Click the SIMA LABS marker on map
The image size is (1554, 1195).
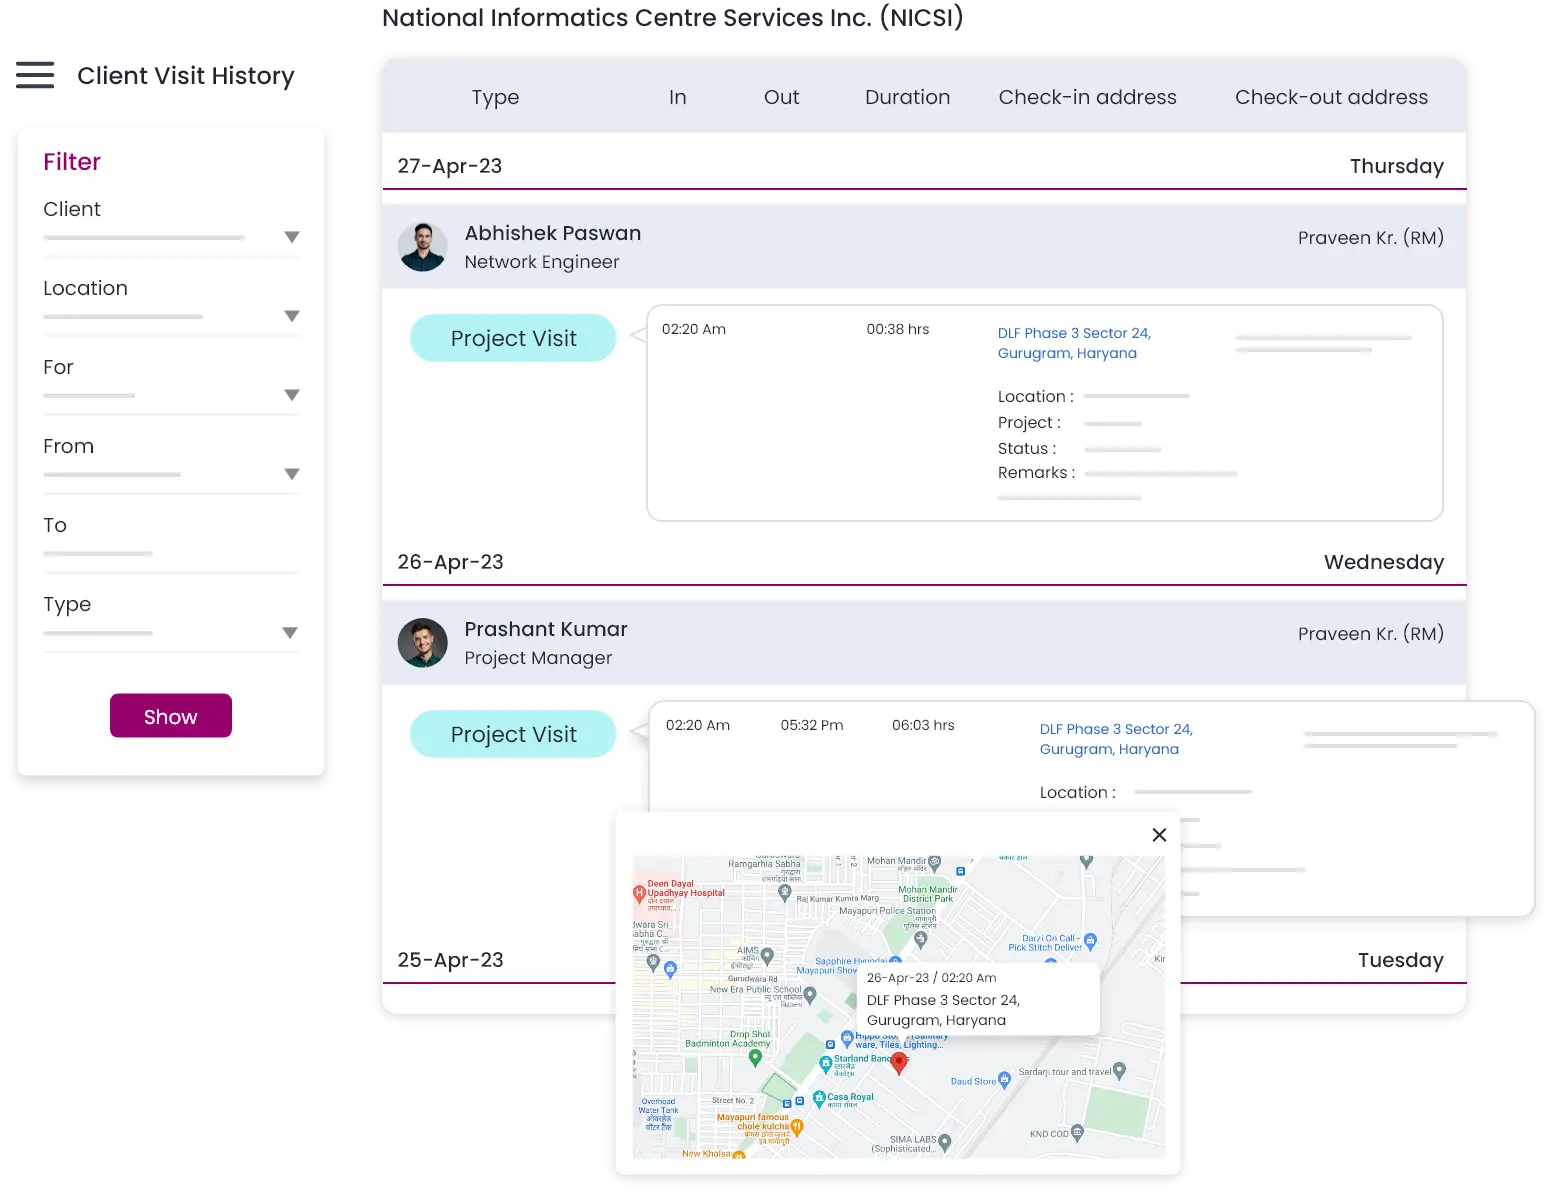click(945, 1142)
